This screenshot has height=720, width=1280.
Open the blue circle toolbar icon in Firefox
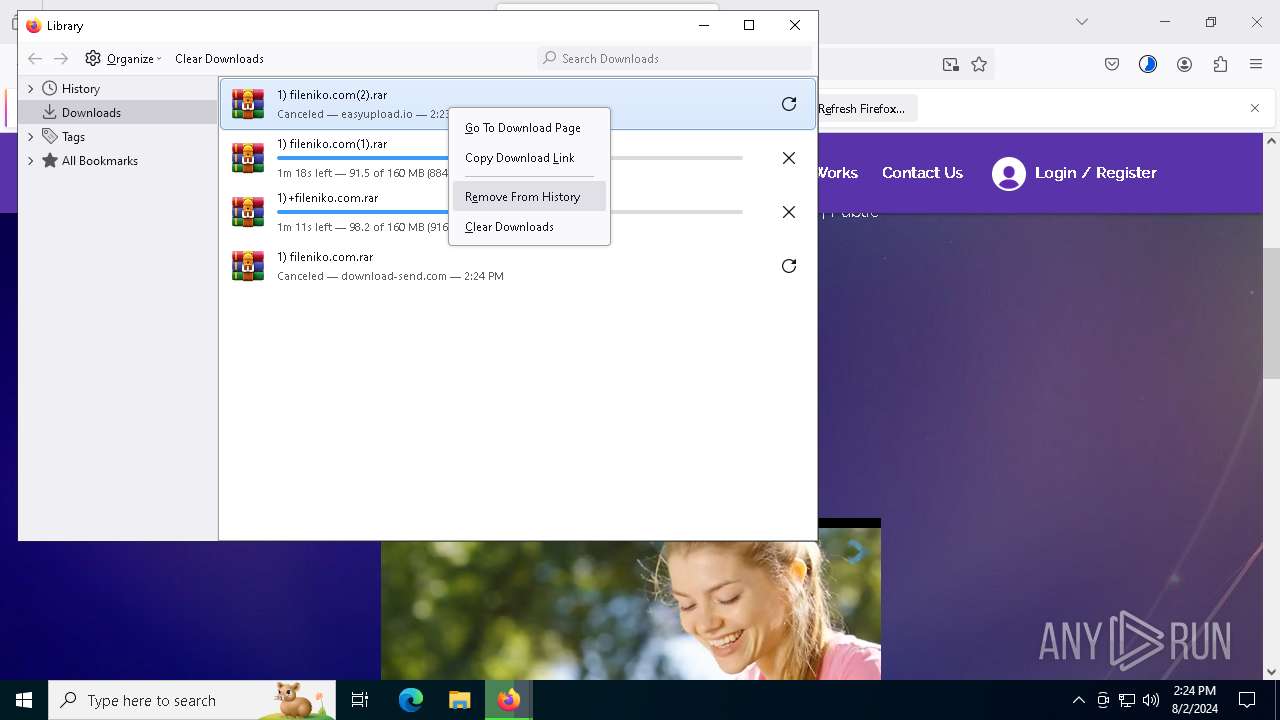click(1148, 64)
